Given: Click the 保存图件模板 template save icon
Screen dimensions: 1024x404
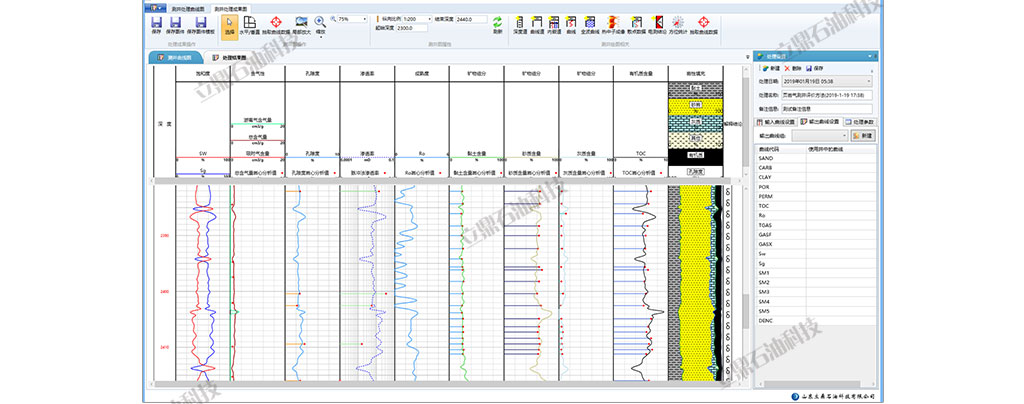Looking at the screenshot, I should 200,23.
